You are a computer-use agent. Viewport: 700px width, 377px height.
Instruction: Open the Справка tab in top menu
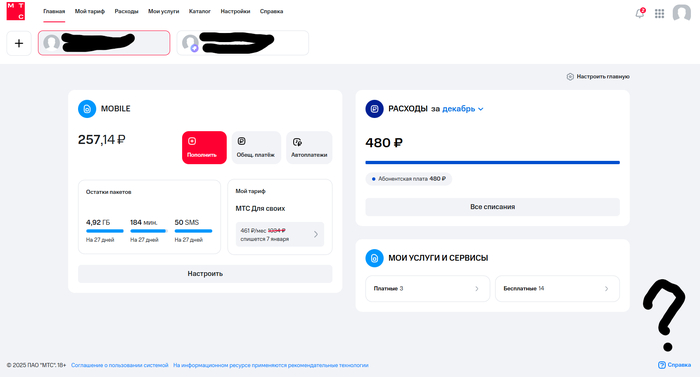tap(271, 12)
